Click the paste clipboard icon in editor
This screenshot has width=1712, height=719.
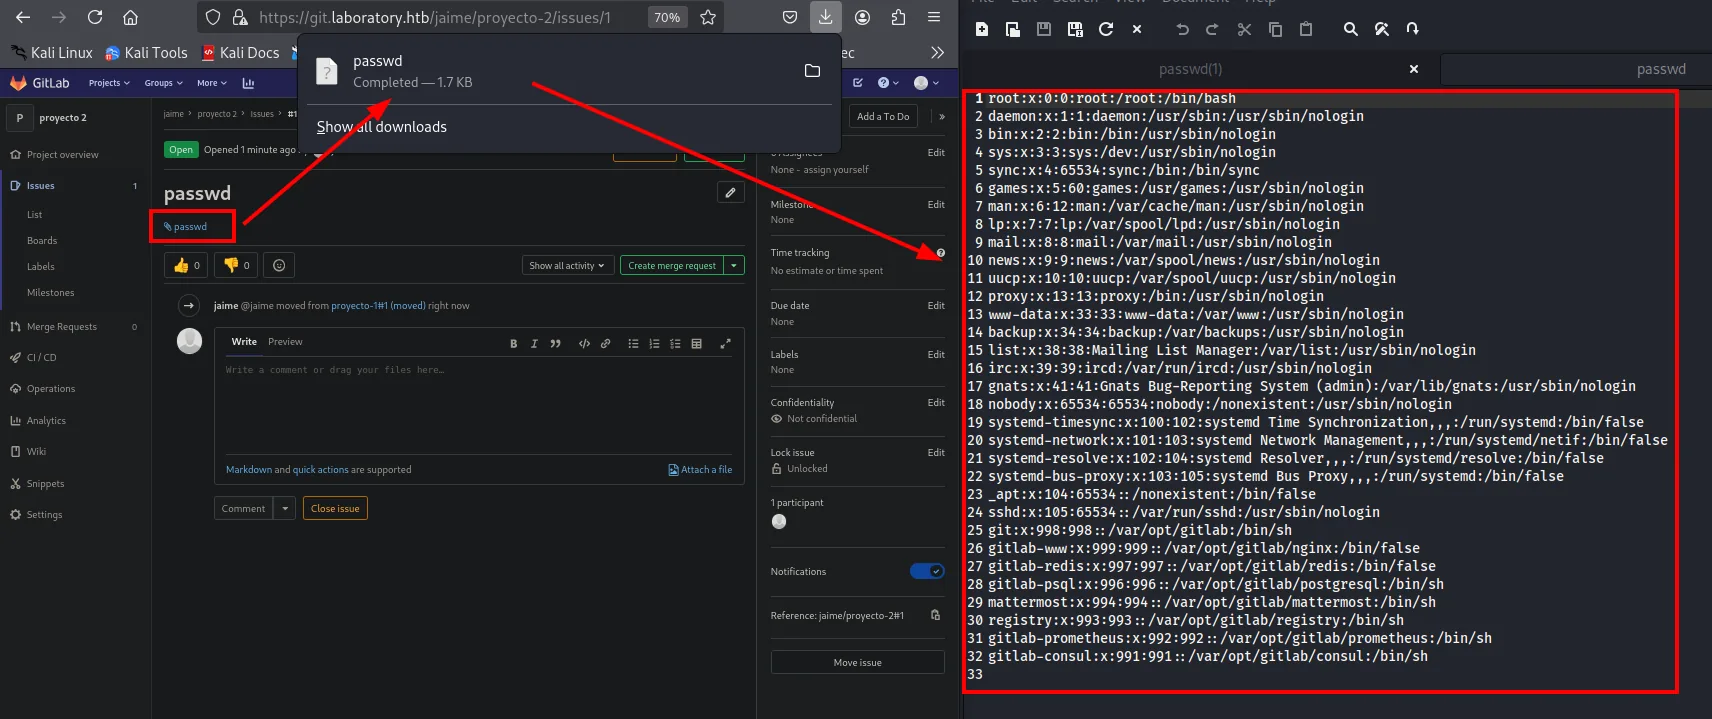[1306, 29]
